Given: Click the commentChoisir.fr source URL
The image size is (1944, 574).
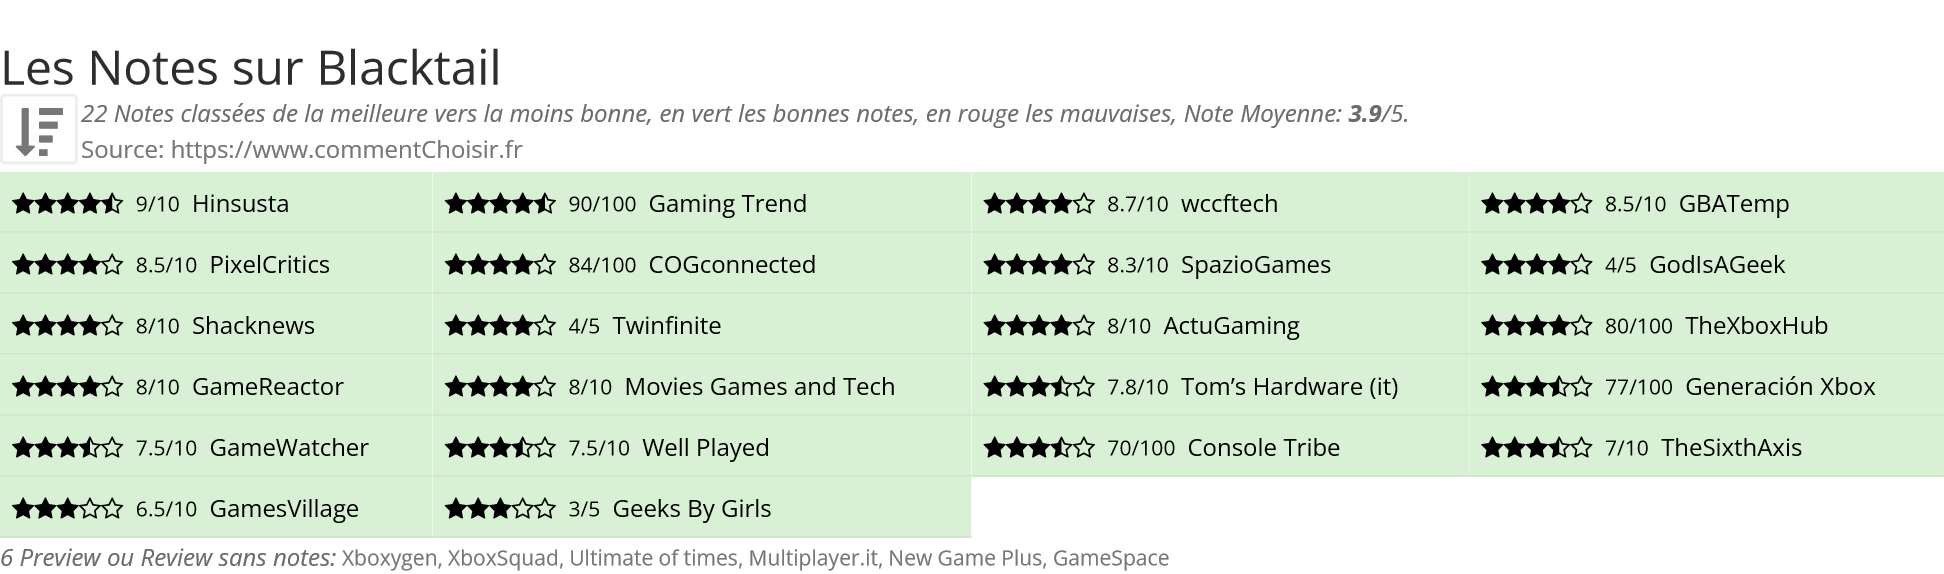Looking at the screenshot, I should pos(346,150).
